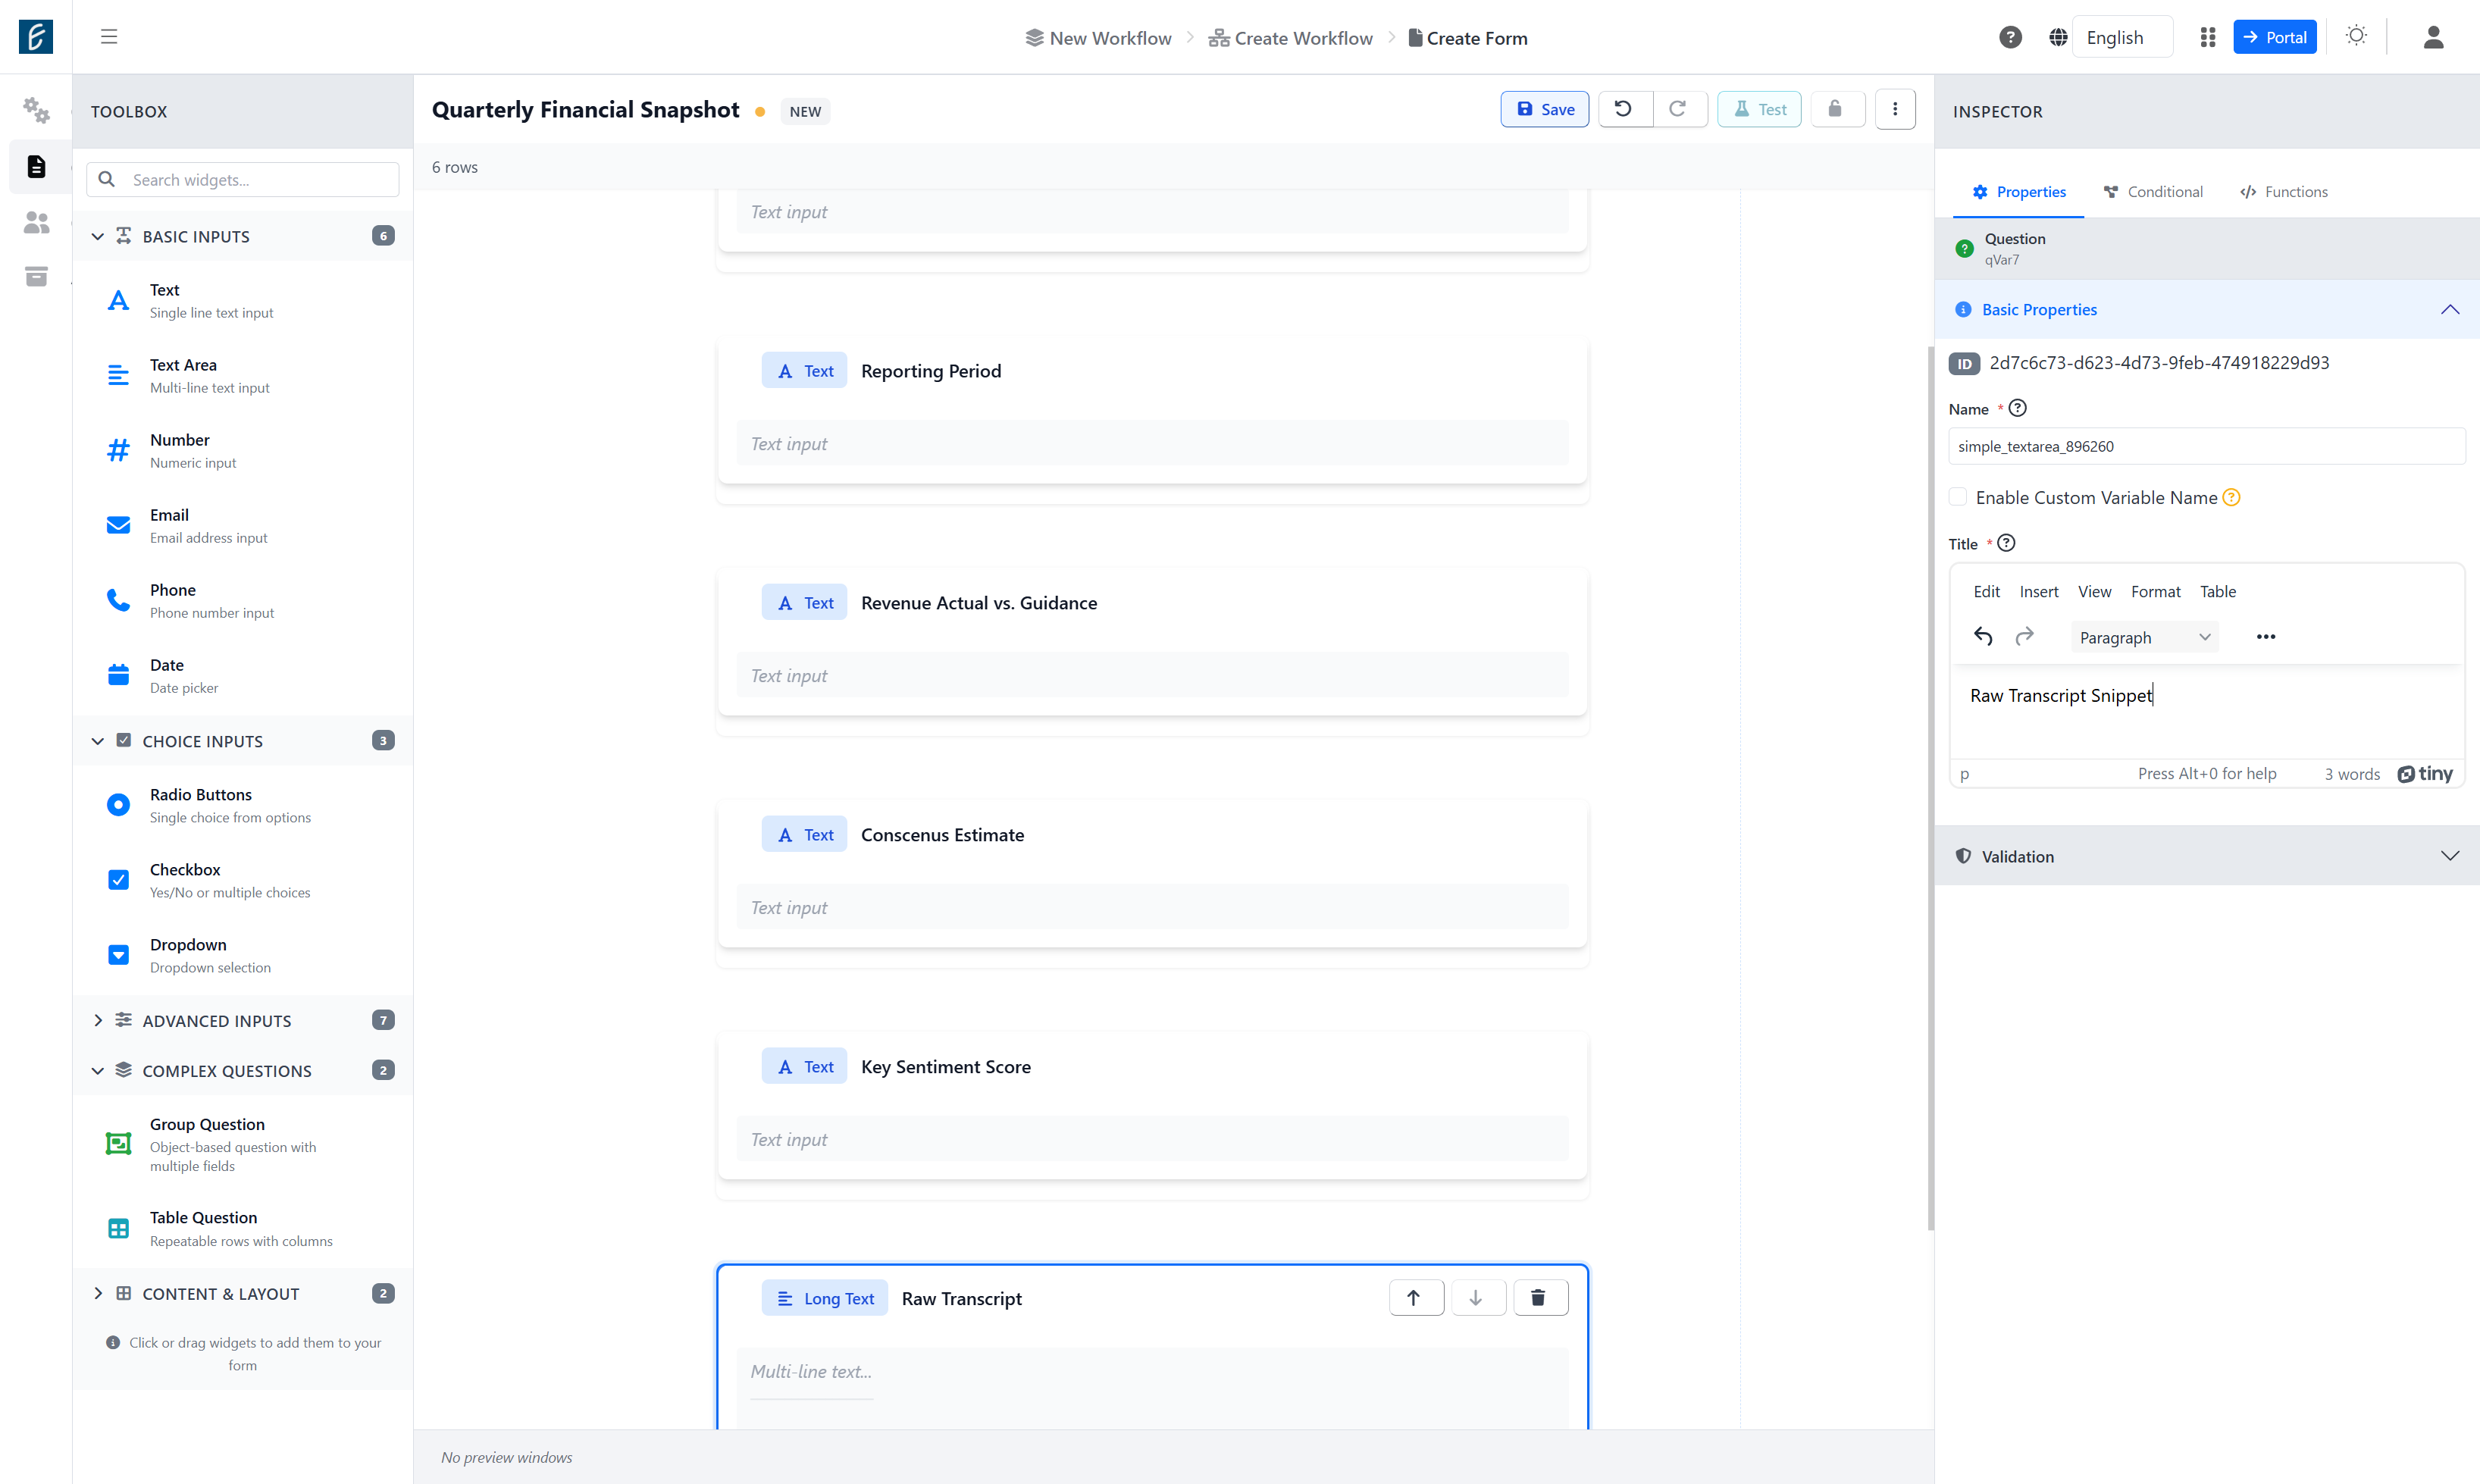Expand the Validation panel
This screenshot has width=2480, height=1484.
click(x=2207, y=856)
